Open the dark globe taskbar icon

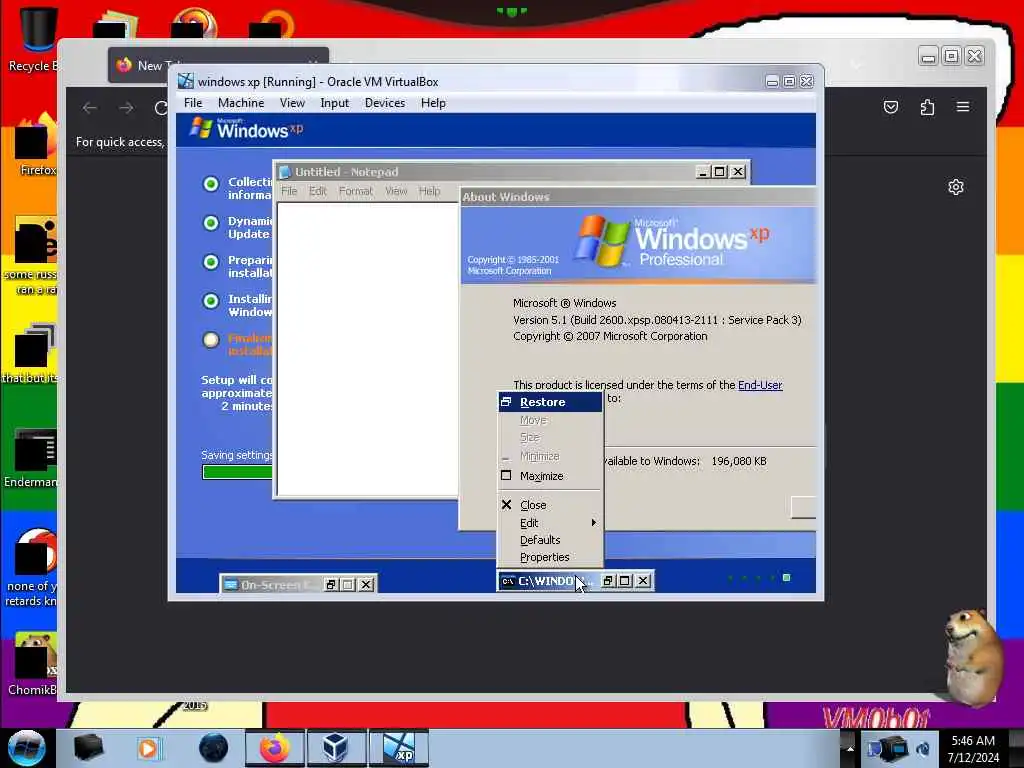tap(214, 748)
